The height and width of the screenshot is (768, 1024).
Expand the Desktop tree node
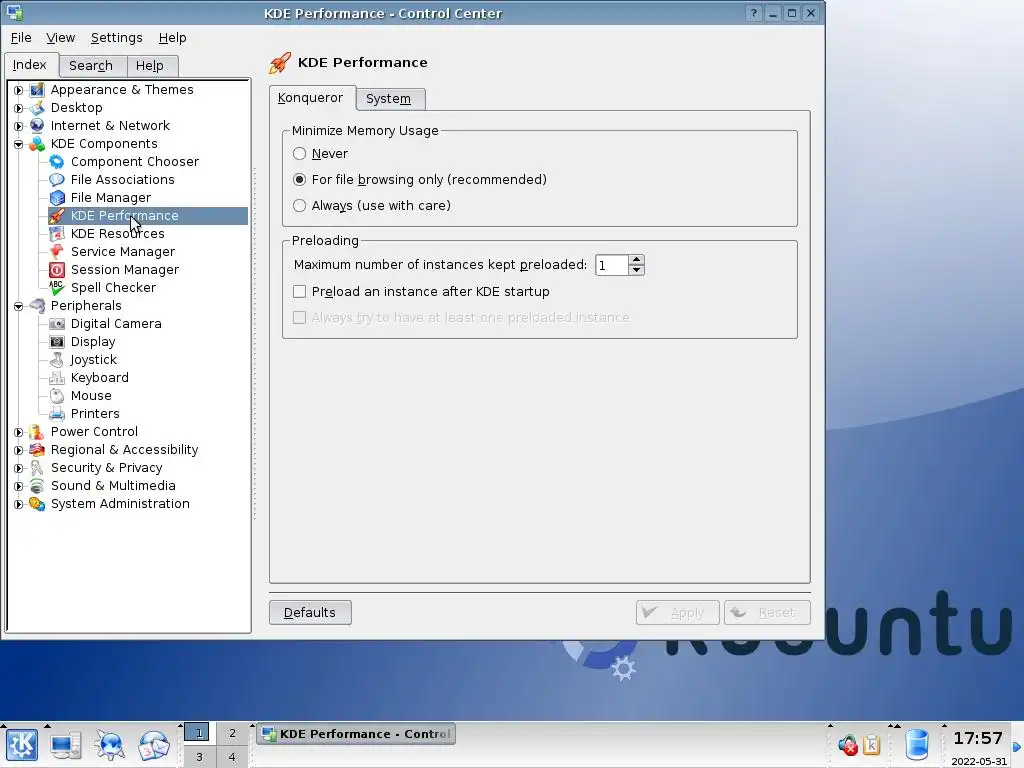point(18,108)
